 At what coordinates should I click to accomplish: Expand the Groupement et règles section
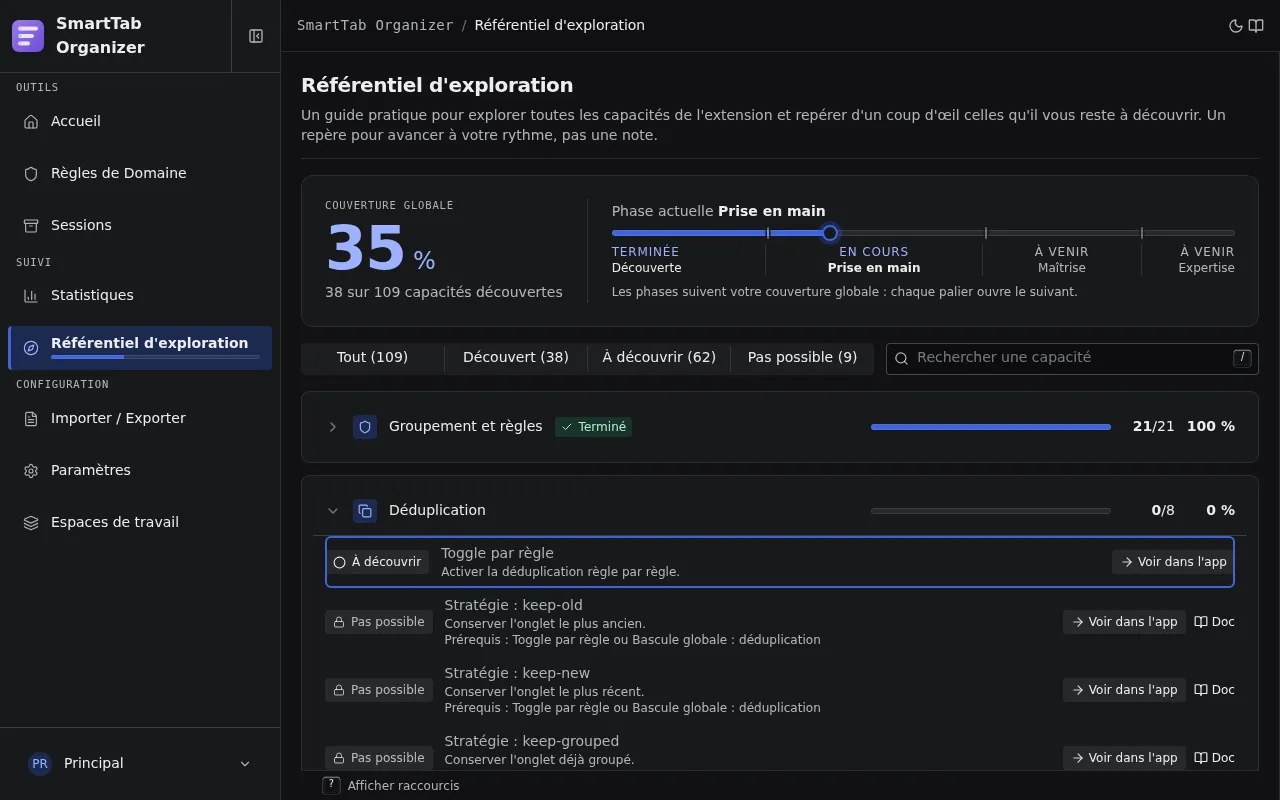click(x=333, y=427)
